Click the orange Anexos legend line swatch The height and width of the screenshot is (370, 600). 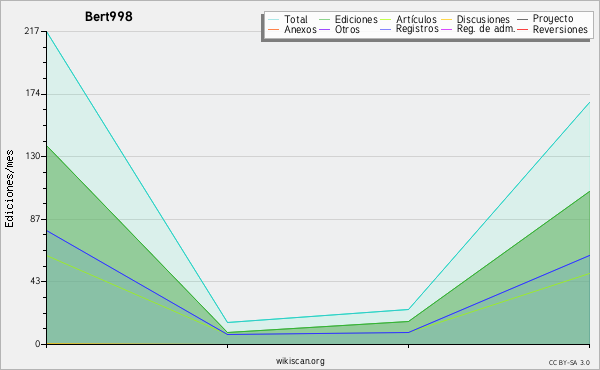[274, 29]
